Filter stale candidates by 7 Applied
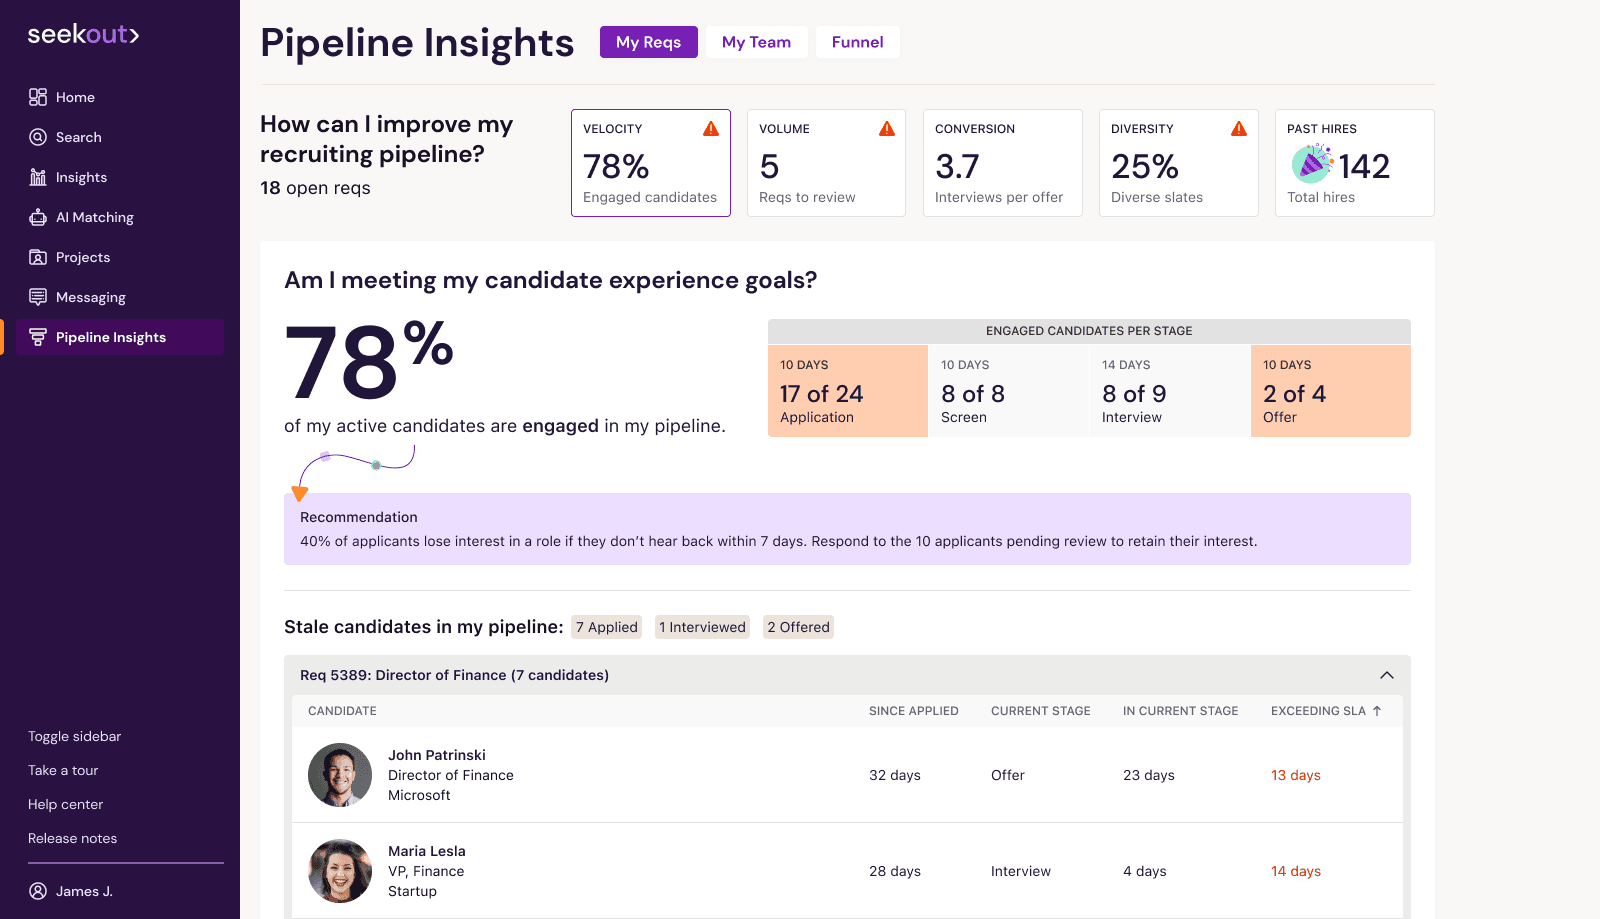The width and height of the screenshot is (1600, 919). pyautogui.click(x=606, y=627)
